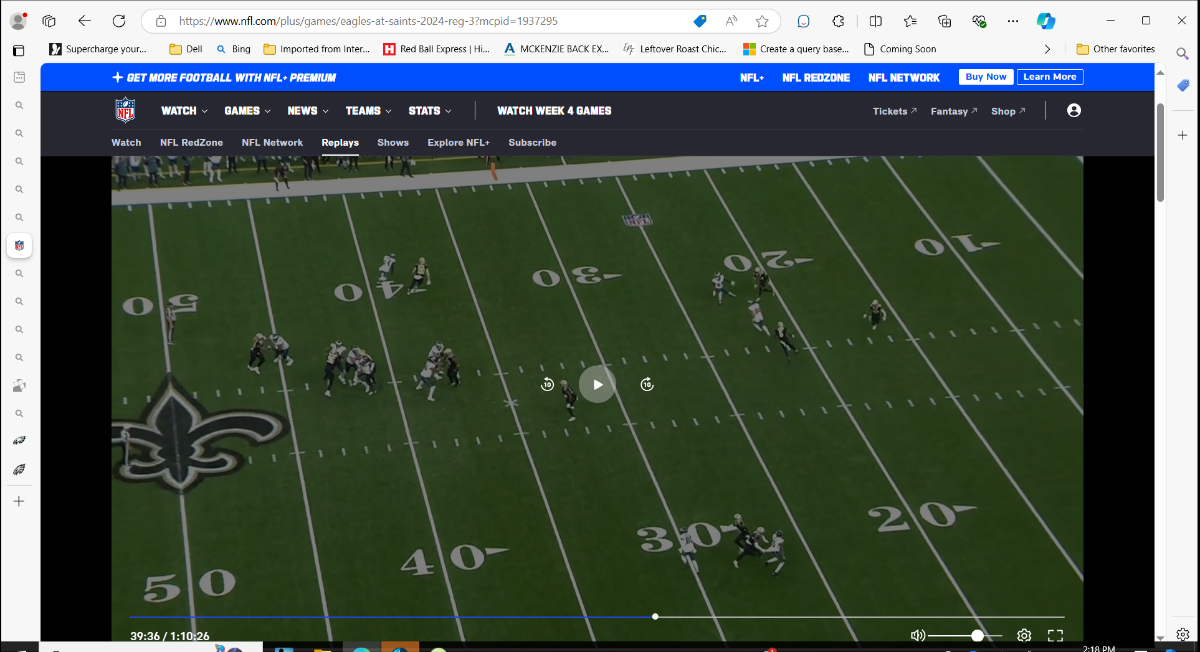The image size is (1200, 652).
Task: Refresh the browser page
Action: pyautogui.click(x=119, y=21)
